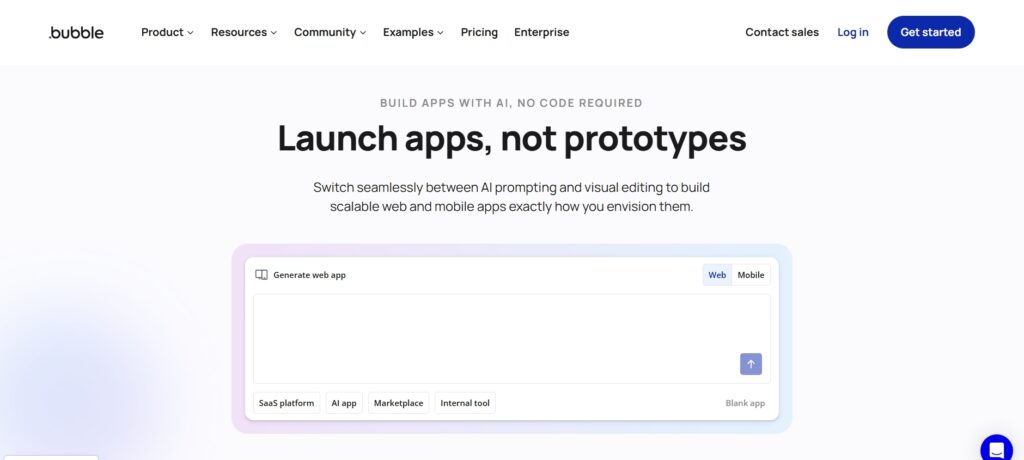
Task: Click the Blank app link
Action: [x=745, y=403]
